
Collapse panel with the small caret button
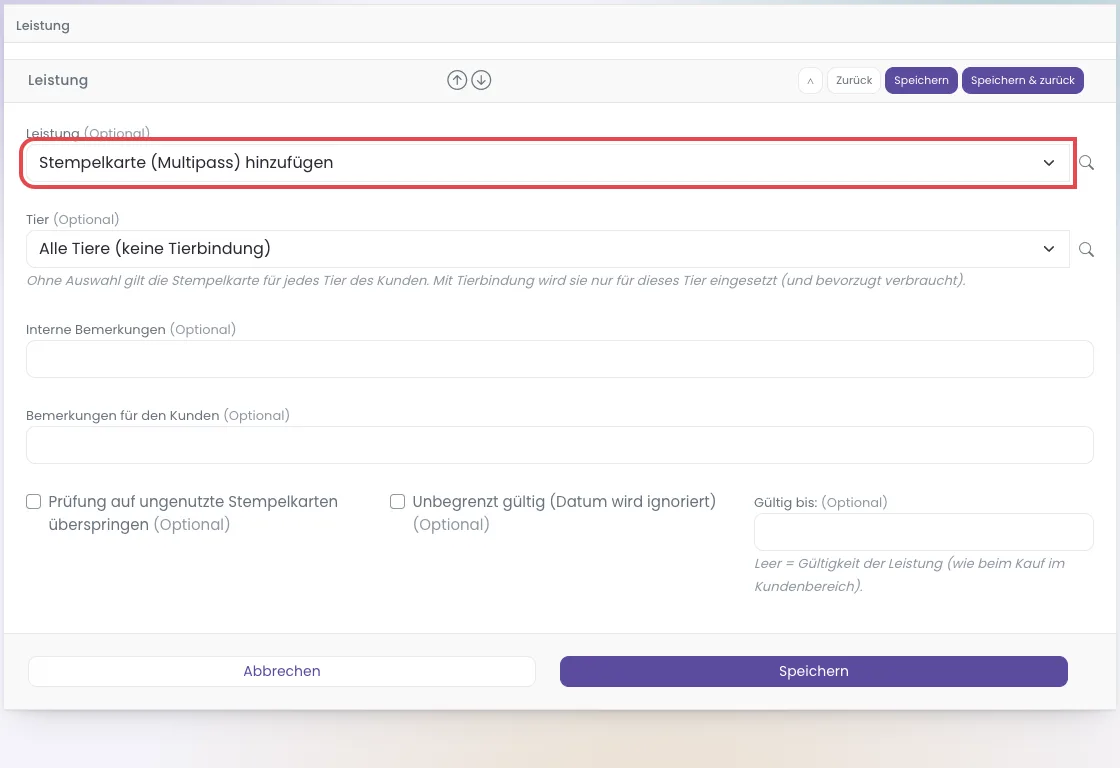tap(810, 81)
